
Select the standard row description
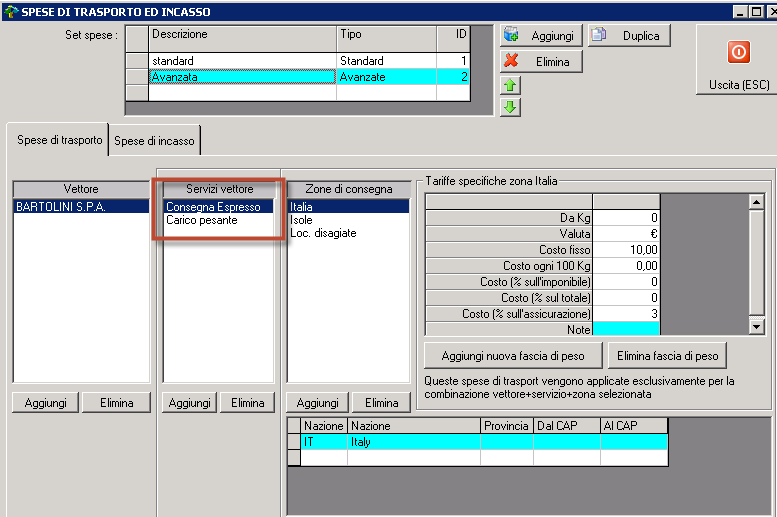point(243,61)
